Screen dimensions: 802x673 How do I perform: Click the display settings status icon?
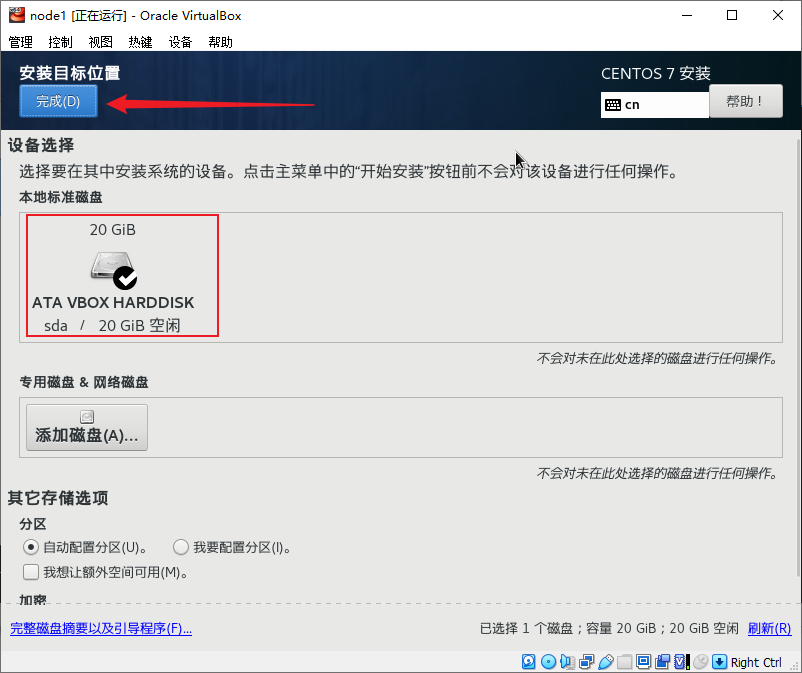[x=643, y=662]
